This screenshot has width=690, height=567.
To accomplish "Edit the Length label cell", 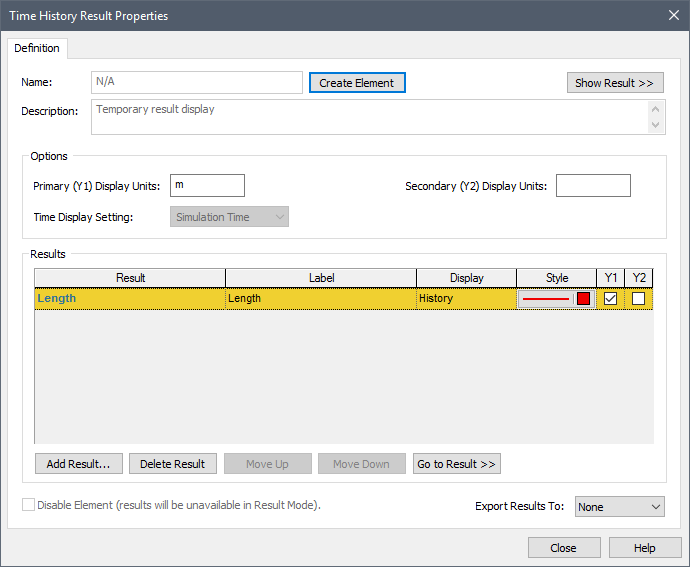I will 321,298.
